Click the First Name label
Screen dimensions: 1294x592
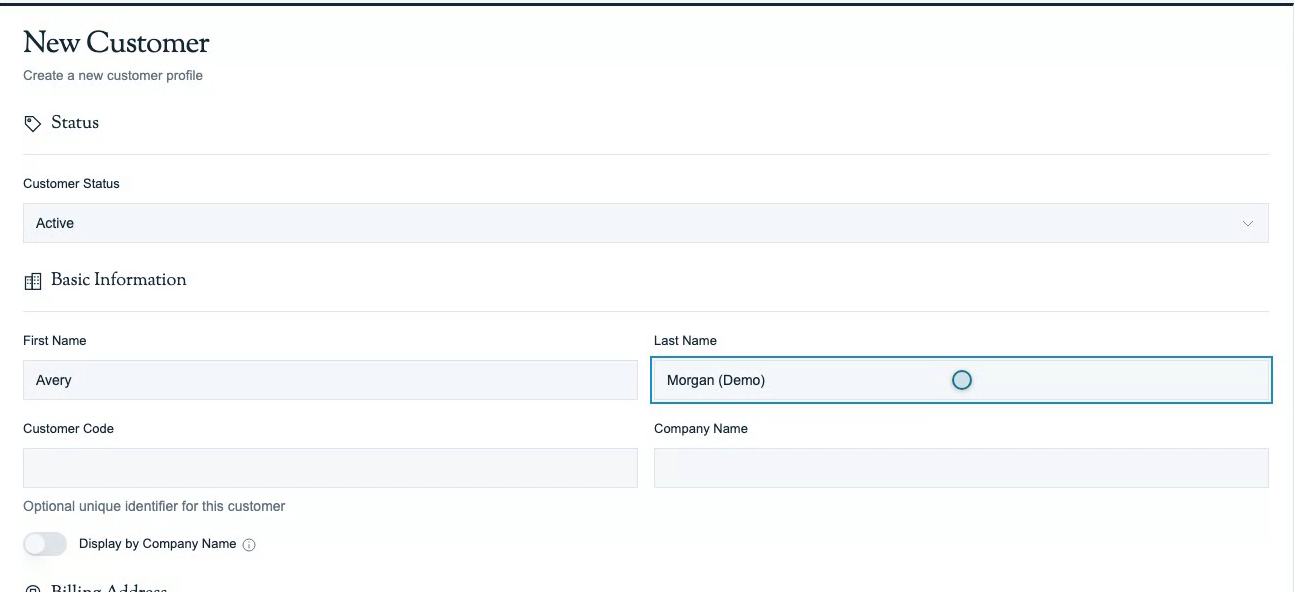point(55,341)
